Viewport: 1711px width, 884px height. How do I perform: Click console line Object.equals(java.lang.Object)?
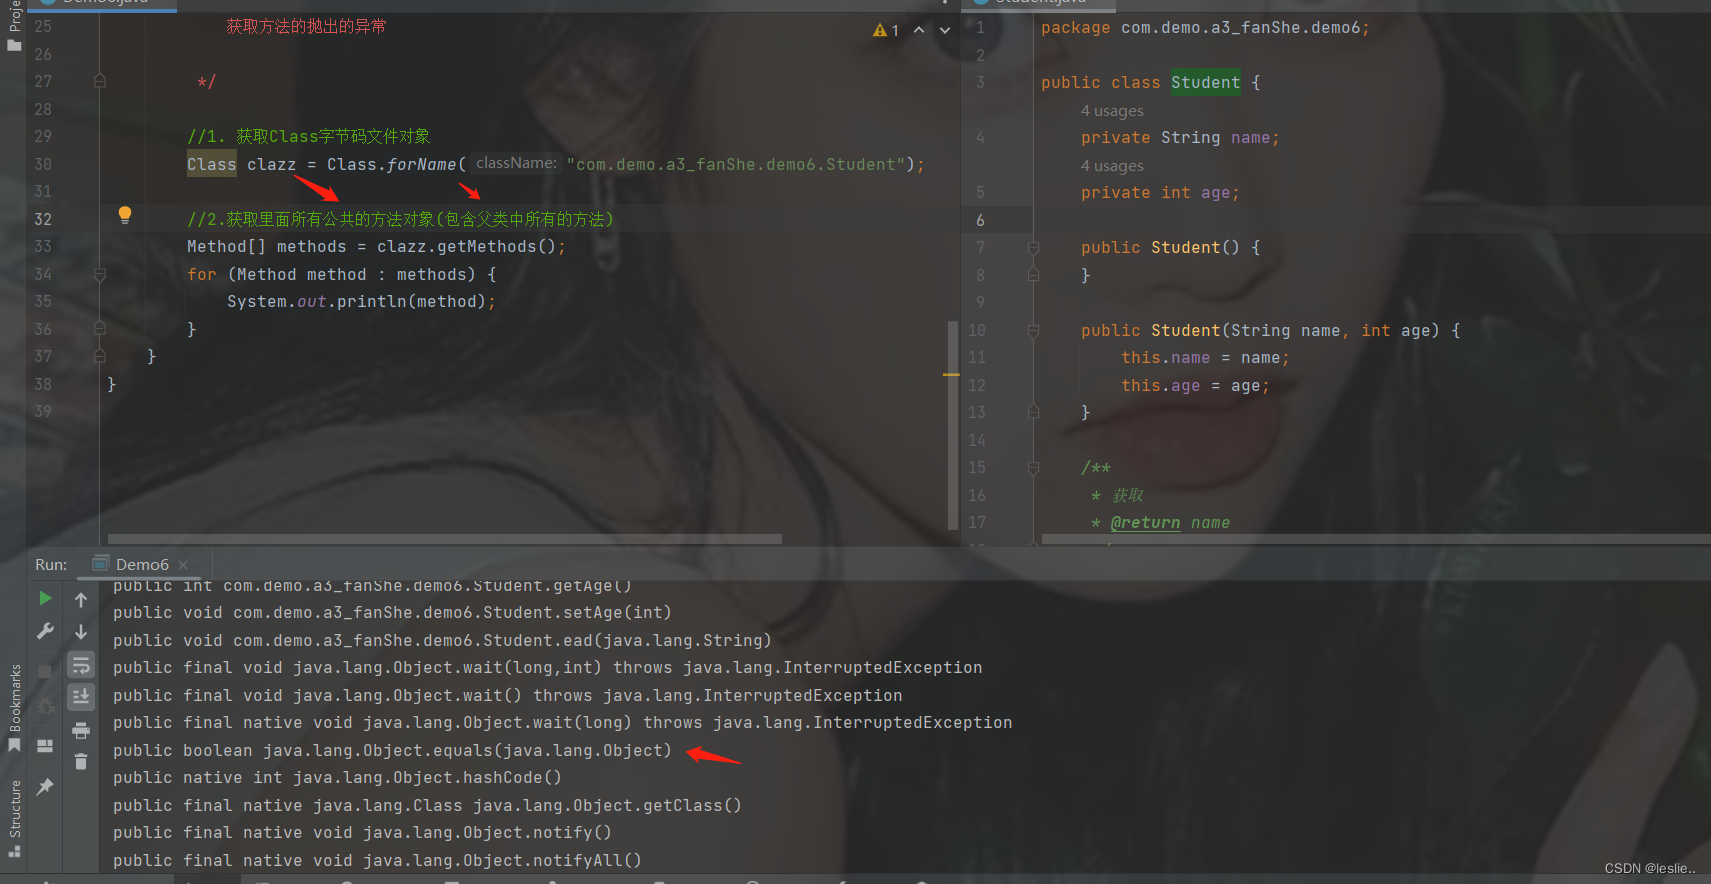coord(392,750)
